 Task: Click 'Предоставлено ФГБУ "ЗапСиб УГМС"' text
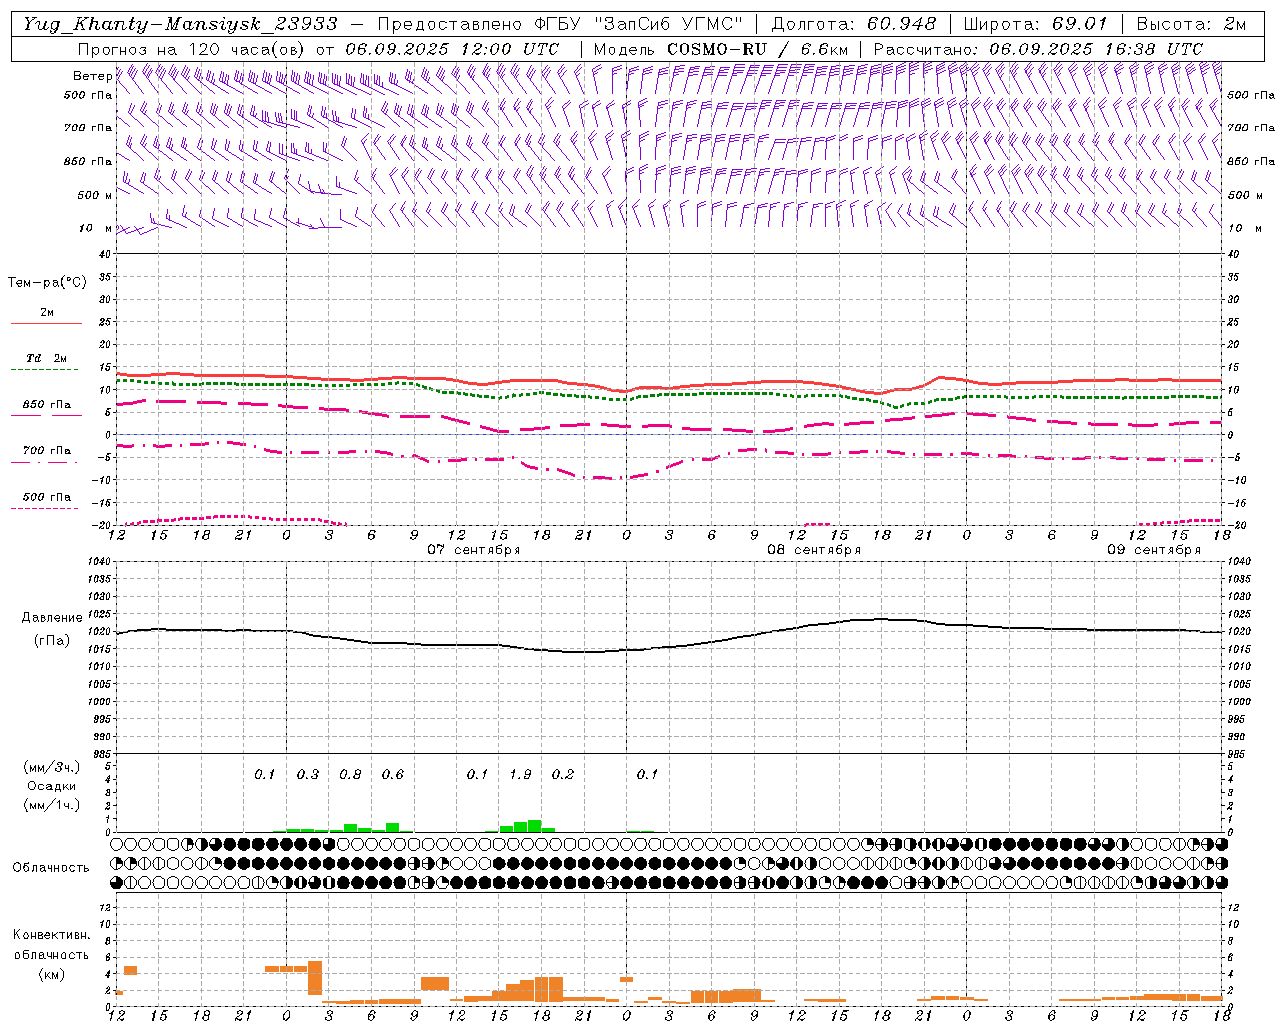pyautogui.click(x=560, y=24)
